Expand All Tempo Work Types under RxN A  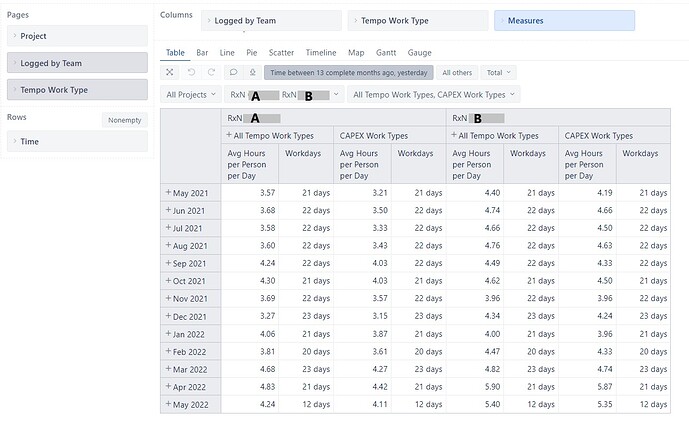(x=229, y=135)
